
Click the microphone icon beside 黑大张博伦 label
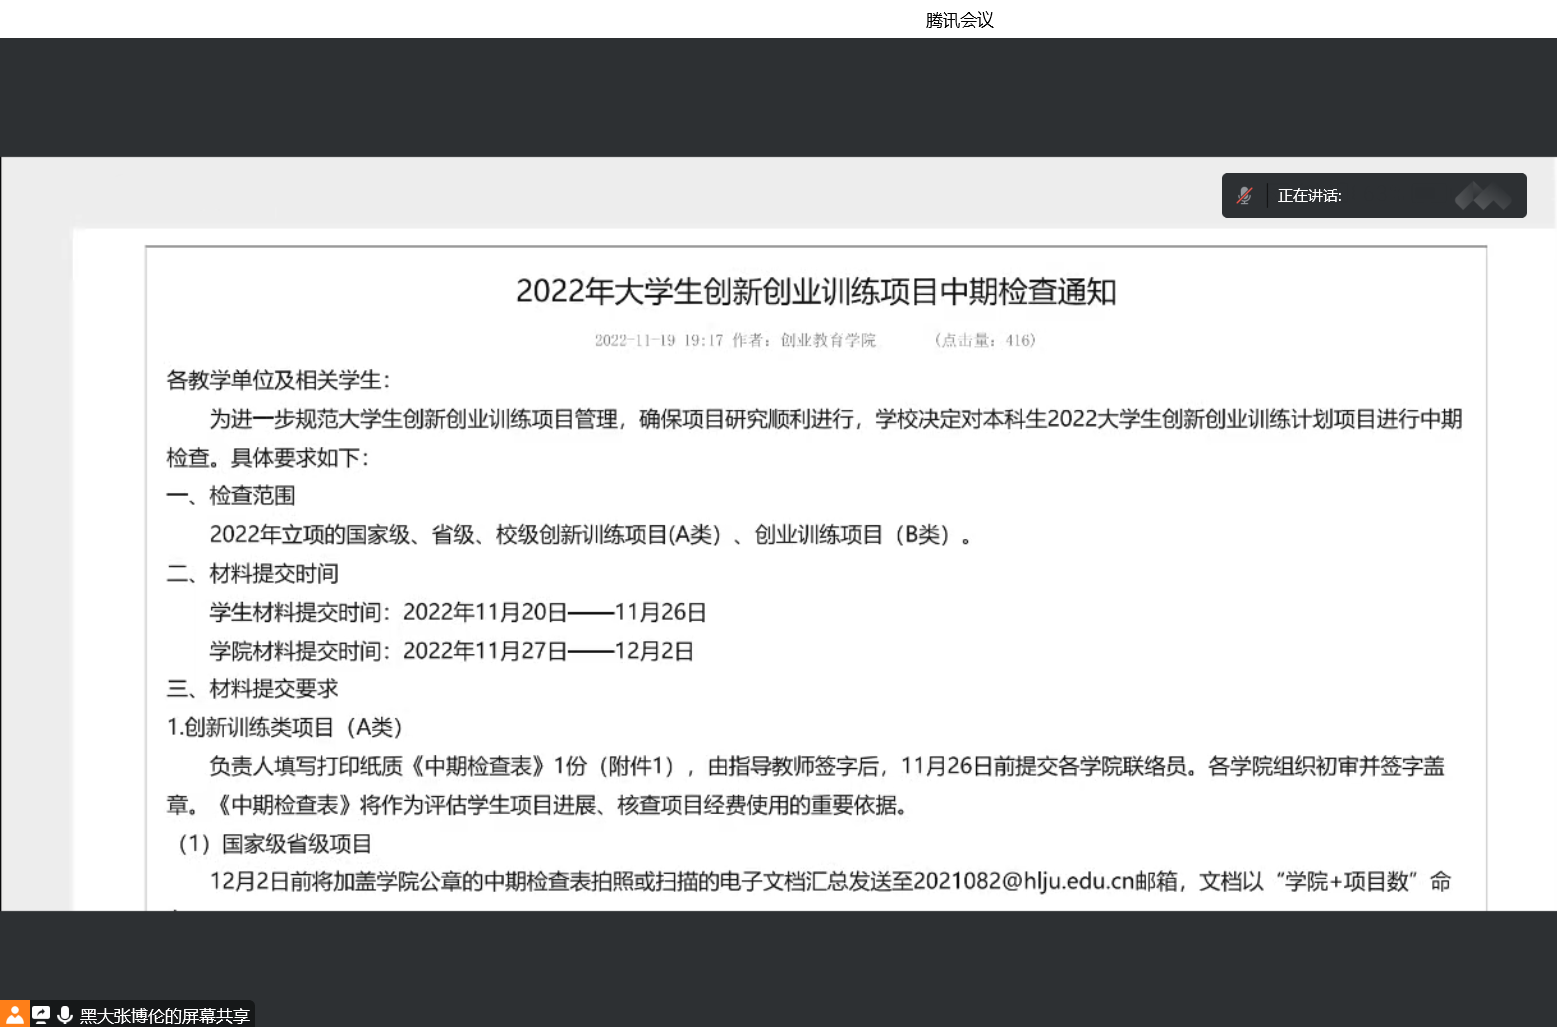65,1015
